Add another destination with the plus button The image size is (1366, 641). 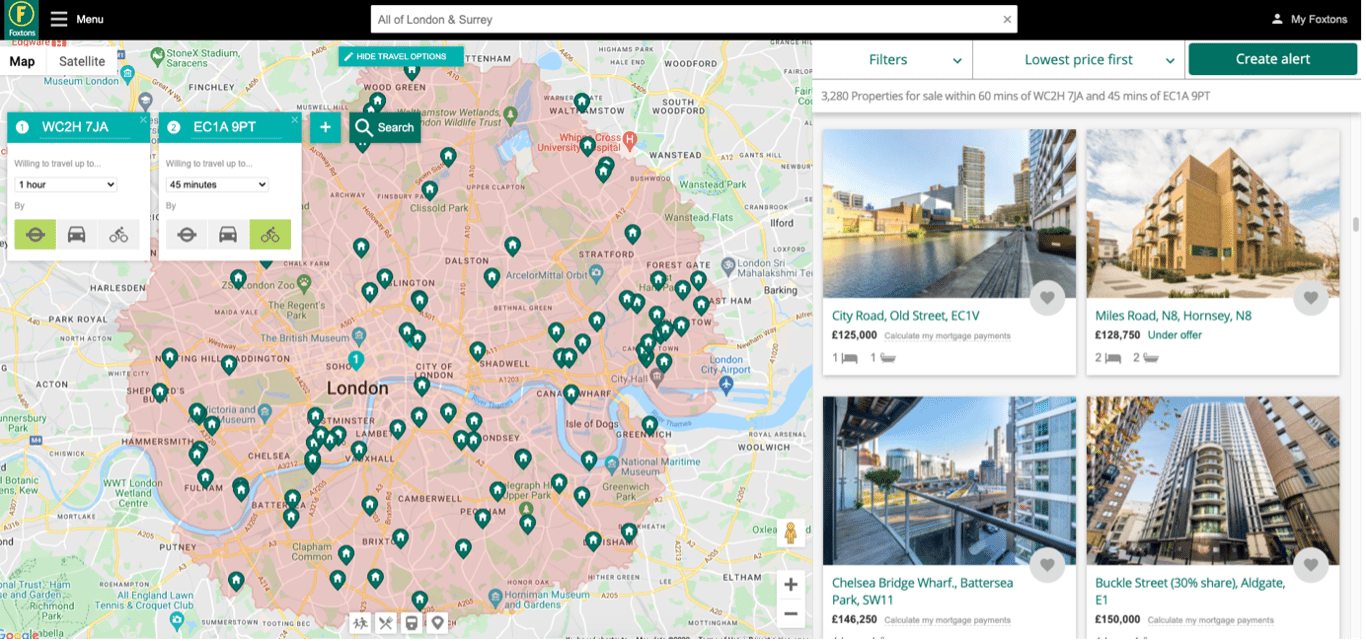[325, 127]
